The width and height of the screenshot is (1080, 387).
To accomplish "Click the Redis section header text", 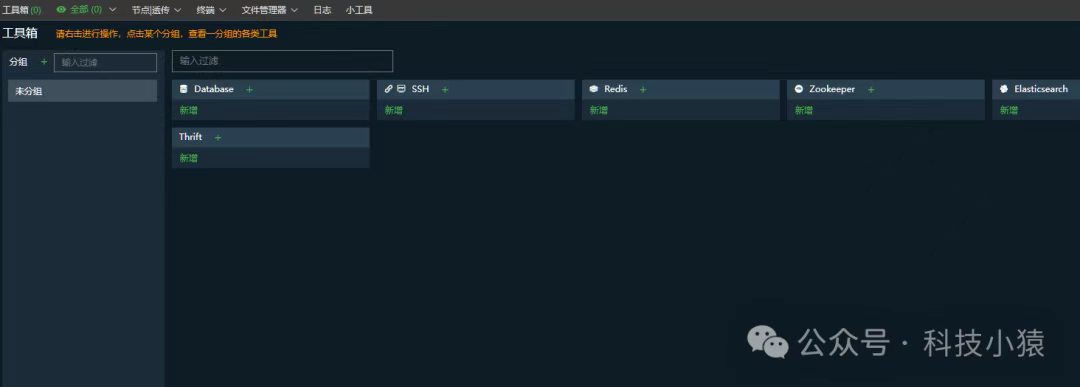I will pos(616,90).
